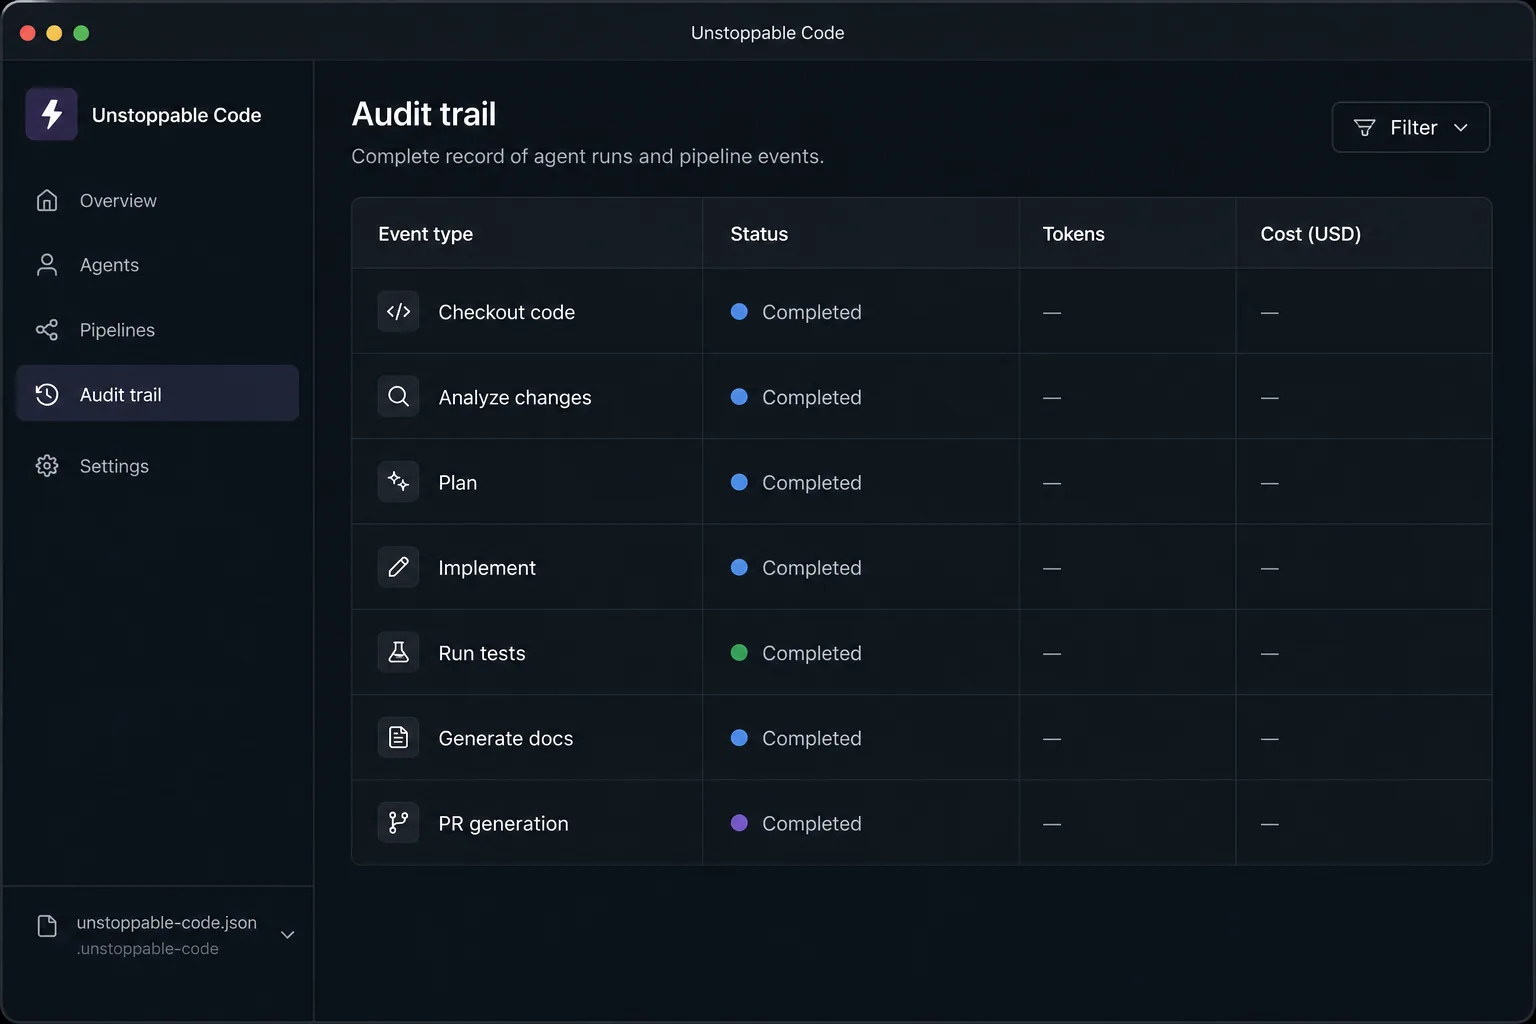Click the Unstoppable Code sidebar title

click(x=176, y=115)
